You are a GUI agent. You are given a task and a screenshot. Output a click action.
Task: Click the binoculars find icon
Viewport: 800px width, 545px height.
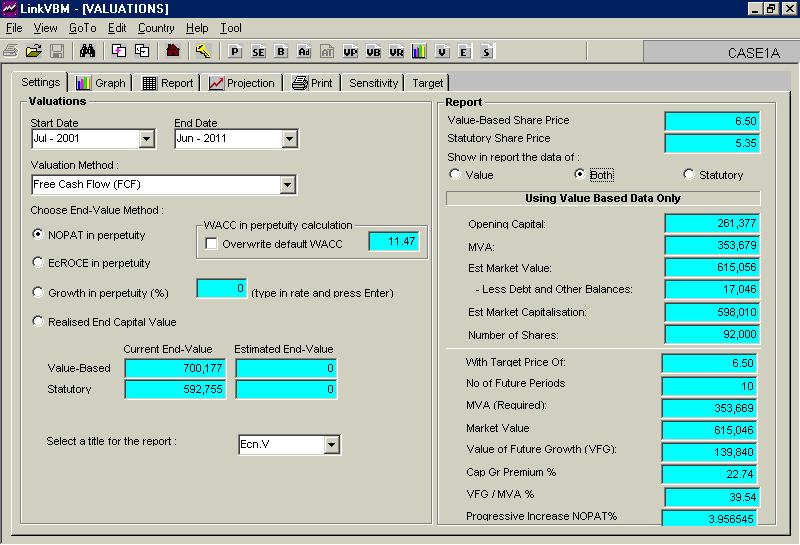click(x=87, y=51)
